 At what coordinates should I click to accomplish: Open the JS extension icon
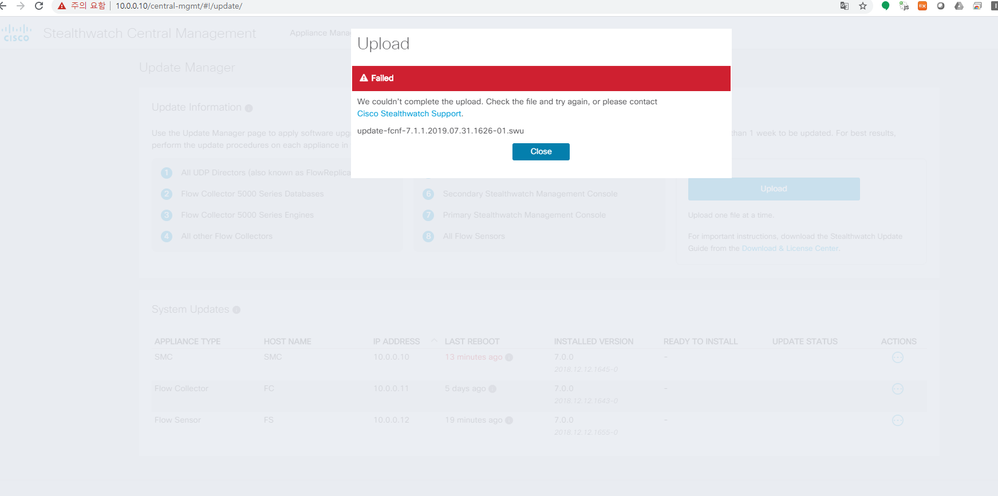pyautogui.click(x=904, y=6)
